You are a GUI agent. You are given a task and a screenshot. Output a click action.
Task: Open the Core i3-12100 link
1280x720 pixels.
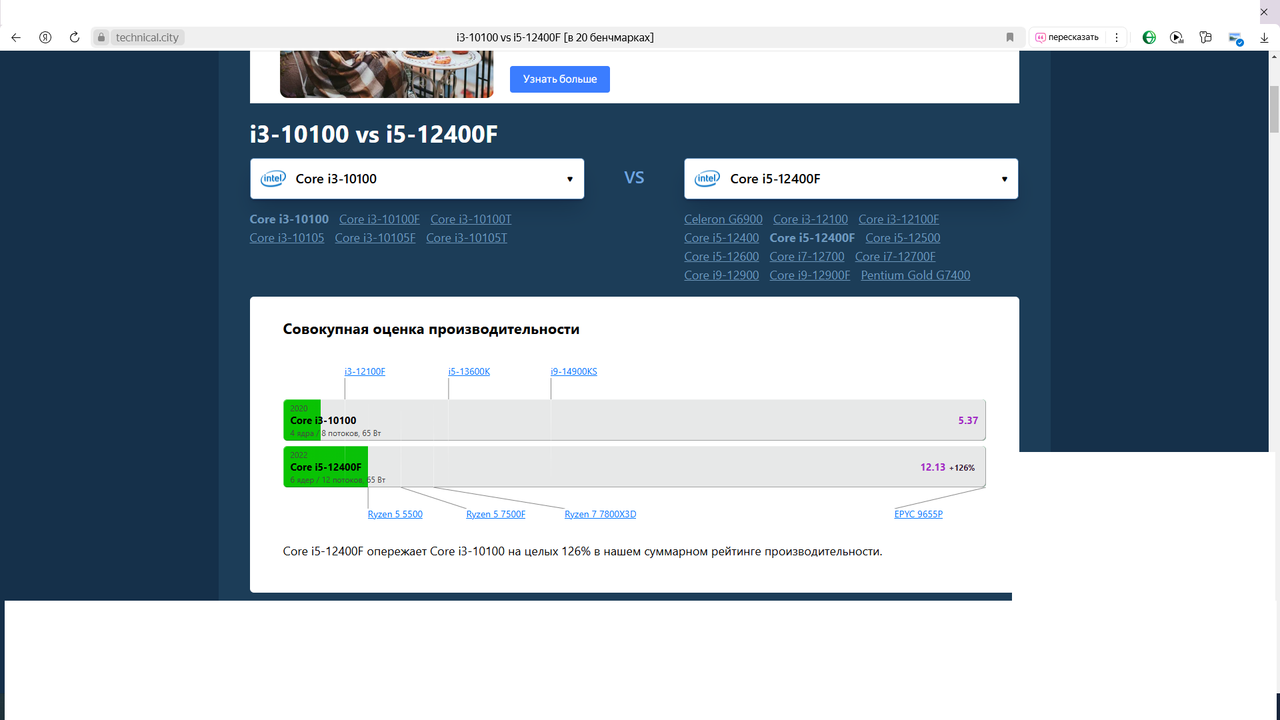pos(810,219)
